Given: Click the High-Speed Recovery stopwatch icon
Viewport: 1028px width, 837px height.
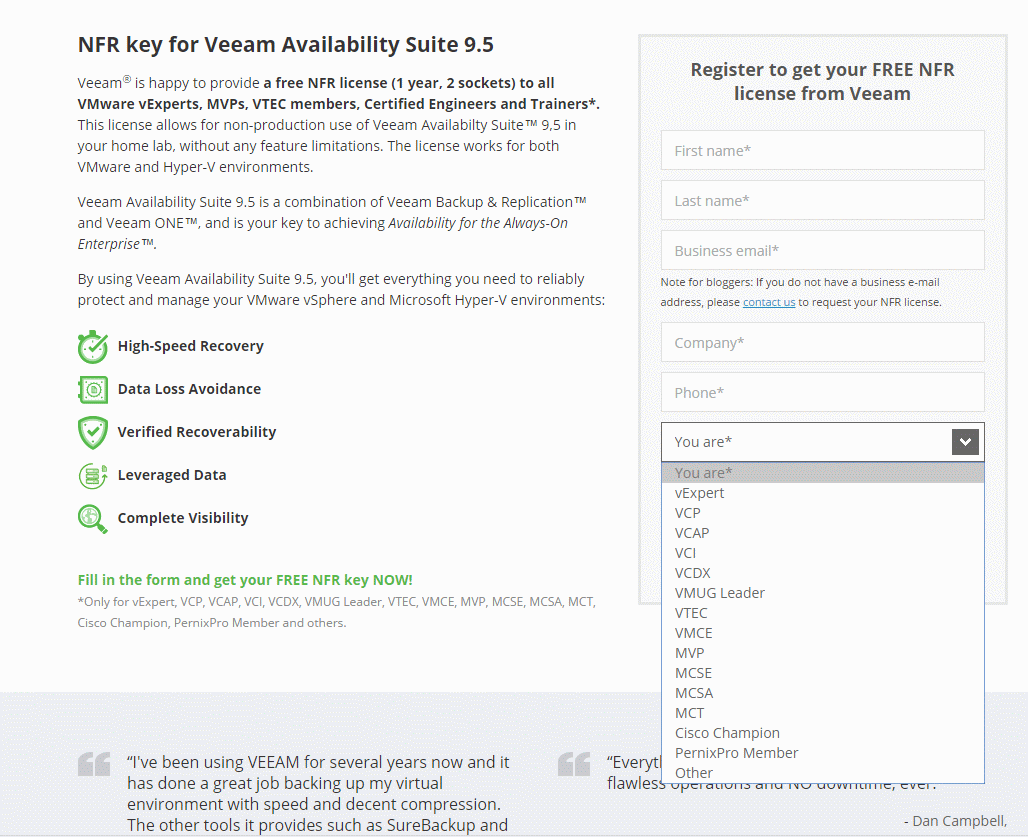Looking at the screenshot, I should (92, 345).
